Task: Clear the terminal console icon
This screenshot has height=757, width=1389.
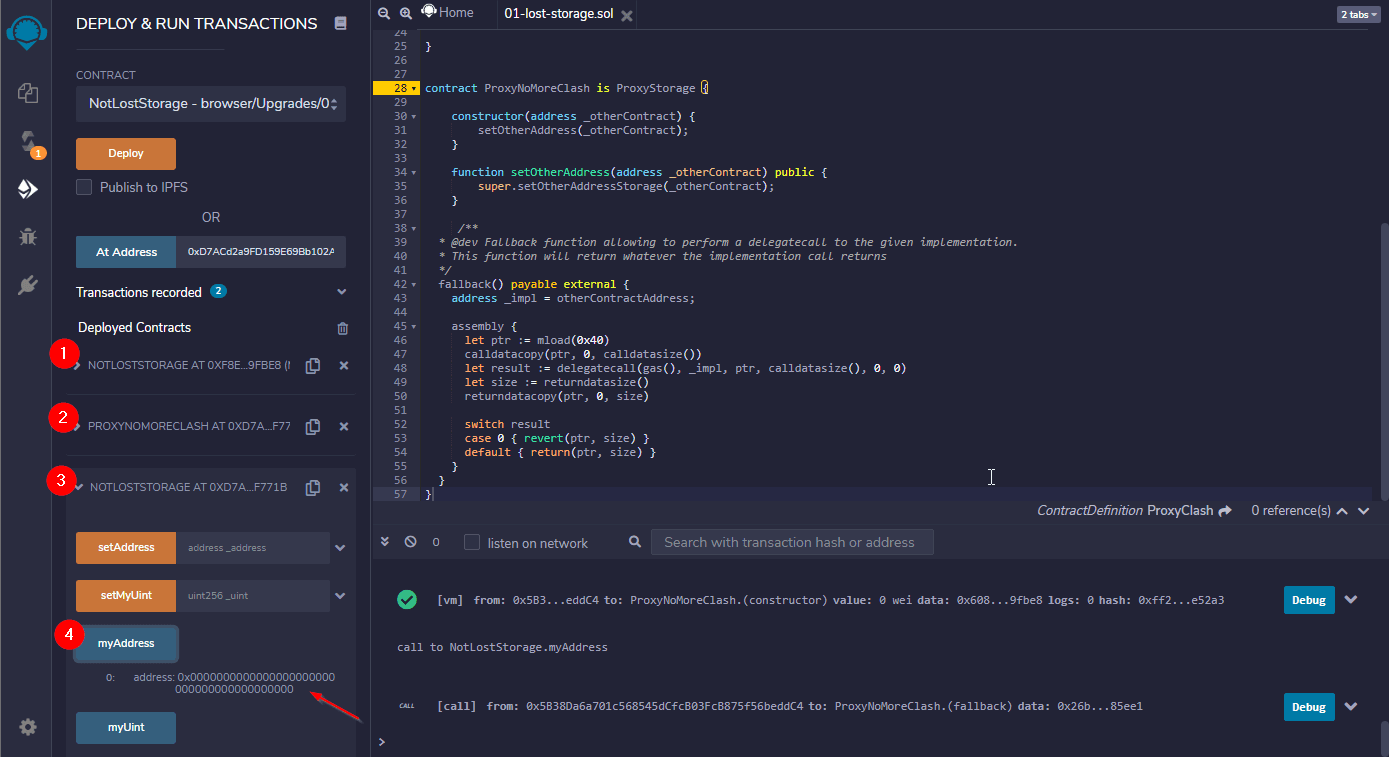Action: coord(410,542)
